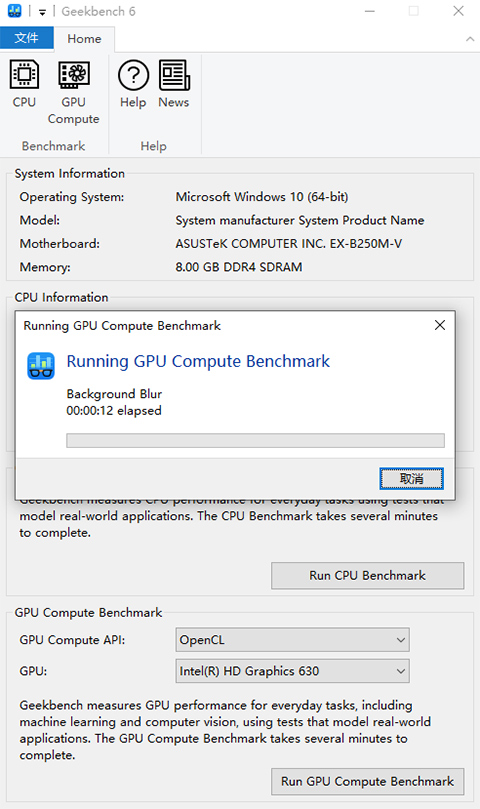The width and height of the screenshot is (480, 809).
Task: Open the 文件 menu tab
Action: pyautogui.click(x=26, y=38)
